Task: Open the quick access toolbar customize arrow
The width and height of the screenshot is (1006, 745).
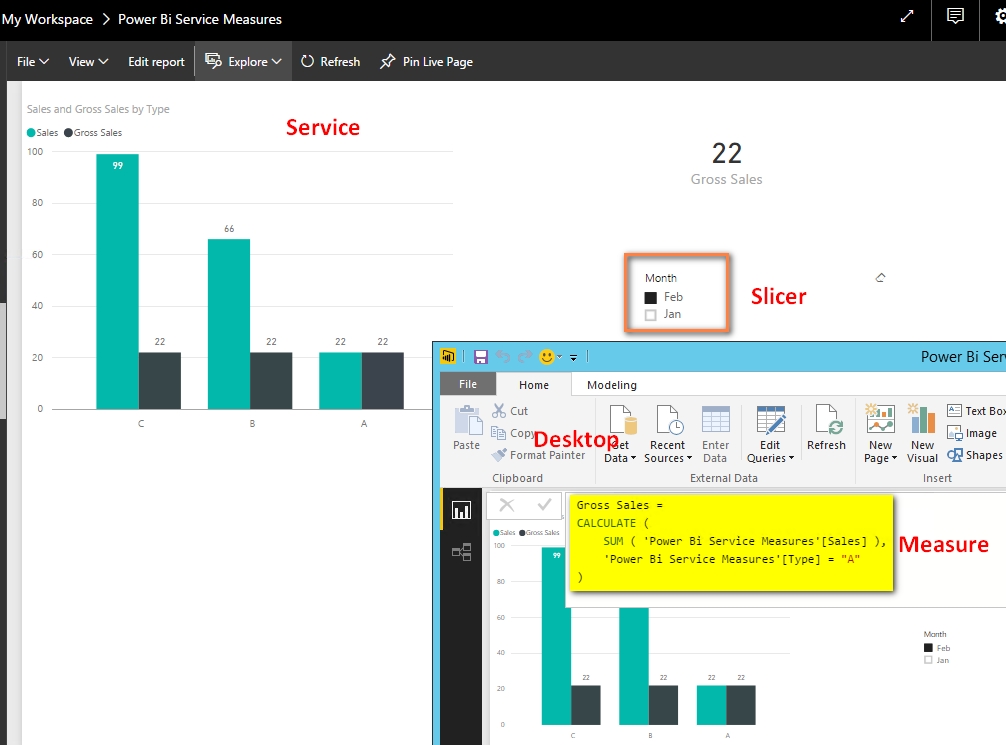Action: click(x=574, y=357)
